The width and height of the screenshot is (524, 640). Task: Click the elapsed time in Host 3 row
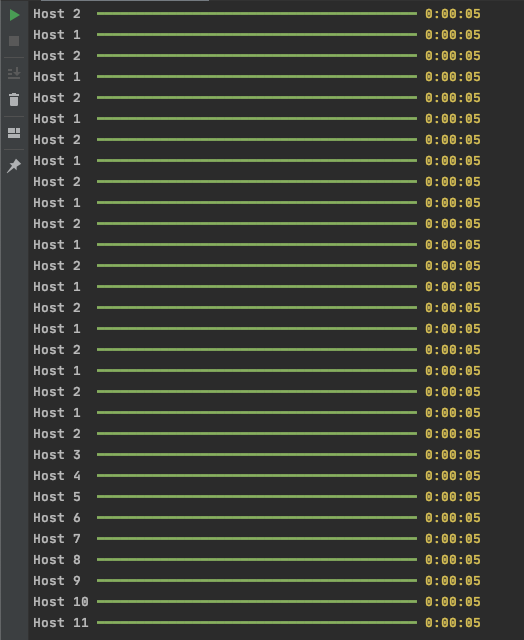pyautogui.click(x=453, y=455)
